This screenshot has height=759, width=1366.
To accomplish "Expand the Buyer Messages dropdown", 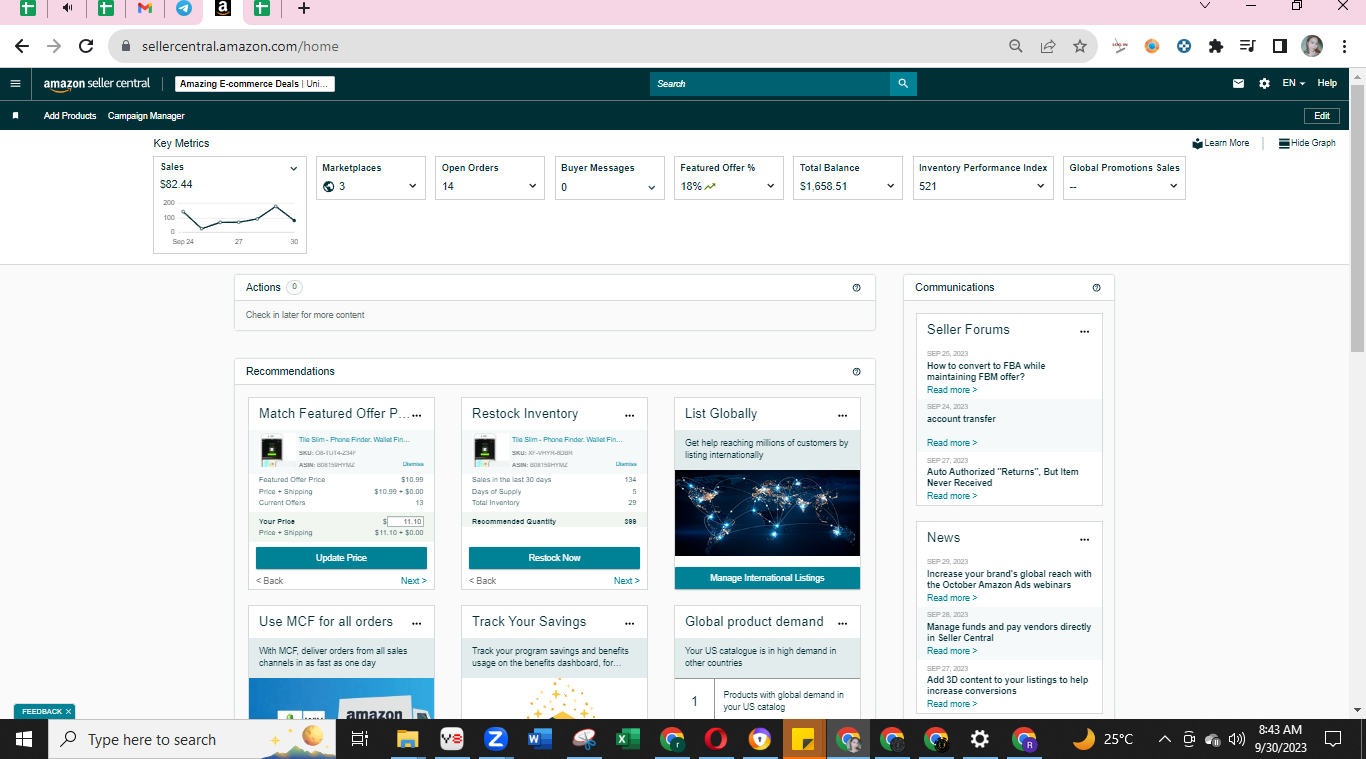I will click(652, 187).
